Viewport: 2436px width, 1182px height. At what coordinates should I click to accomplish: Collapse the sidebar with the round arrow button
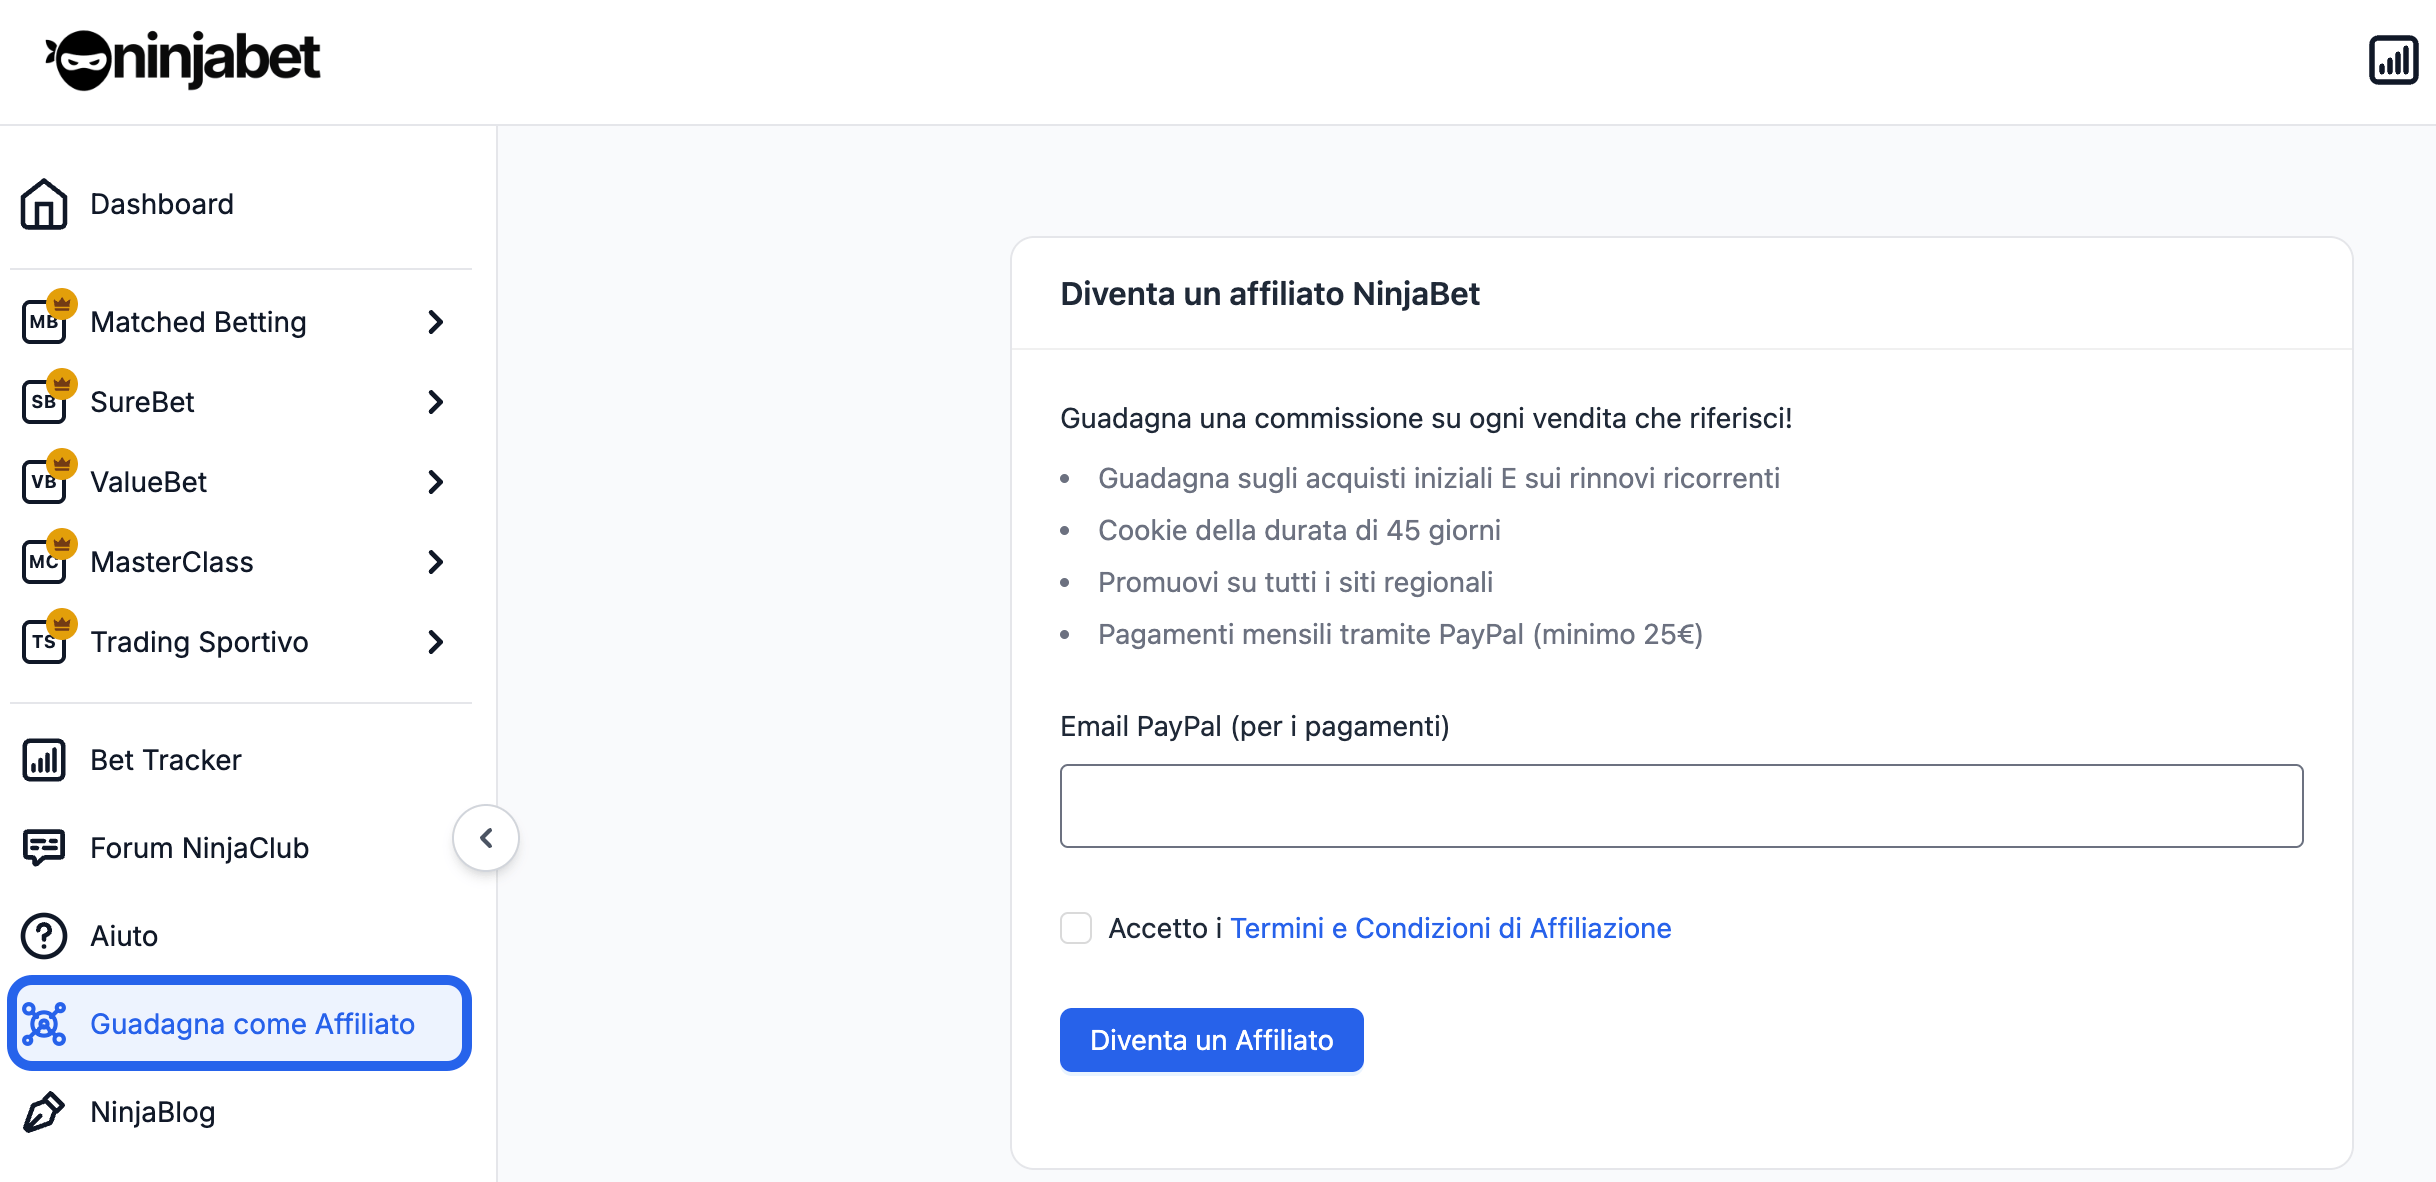[486, 838]
